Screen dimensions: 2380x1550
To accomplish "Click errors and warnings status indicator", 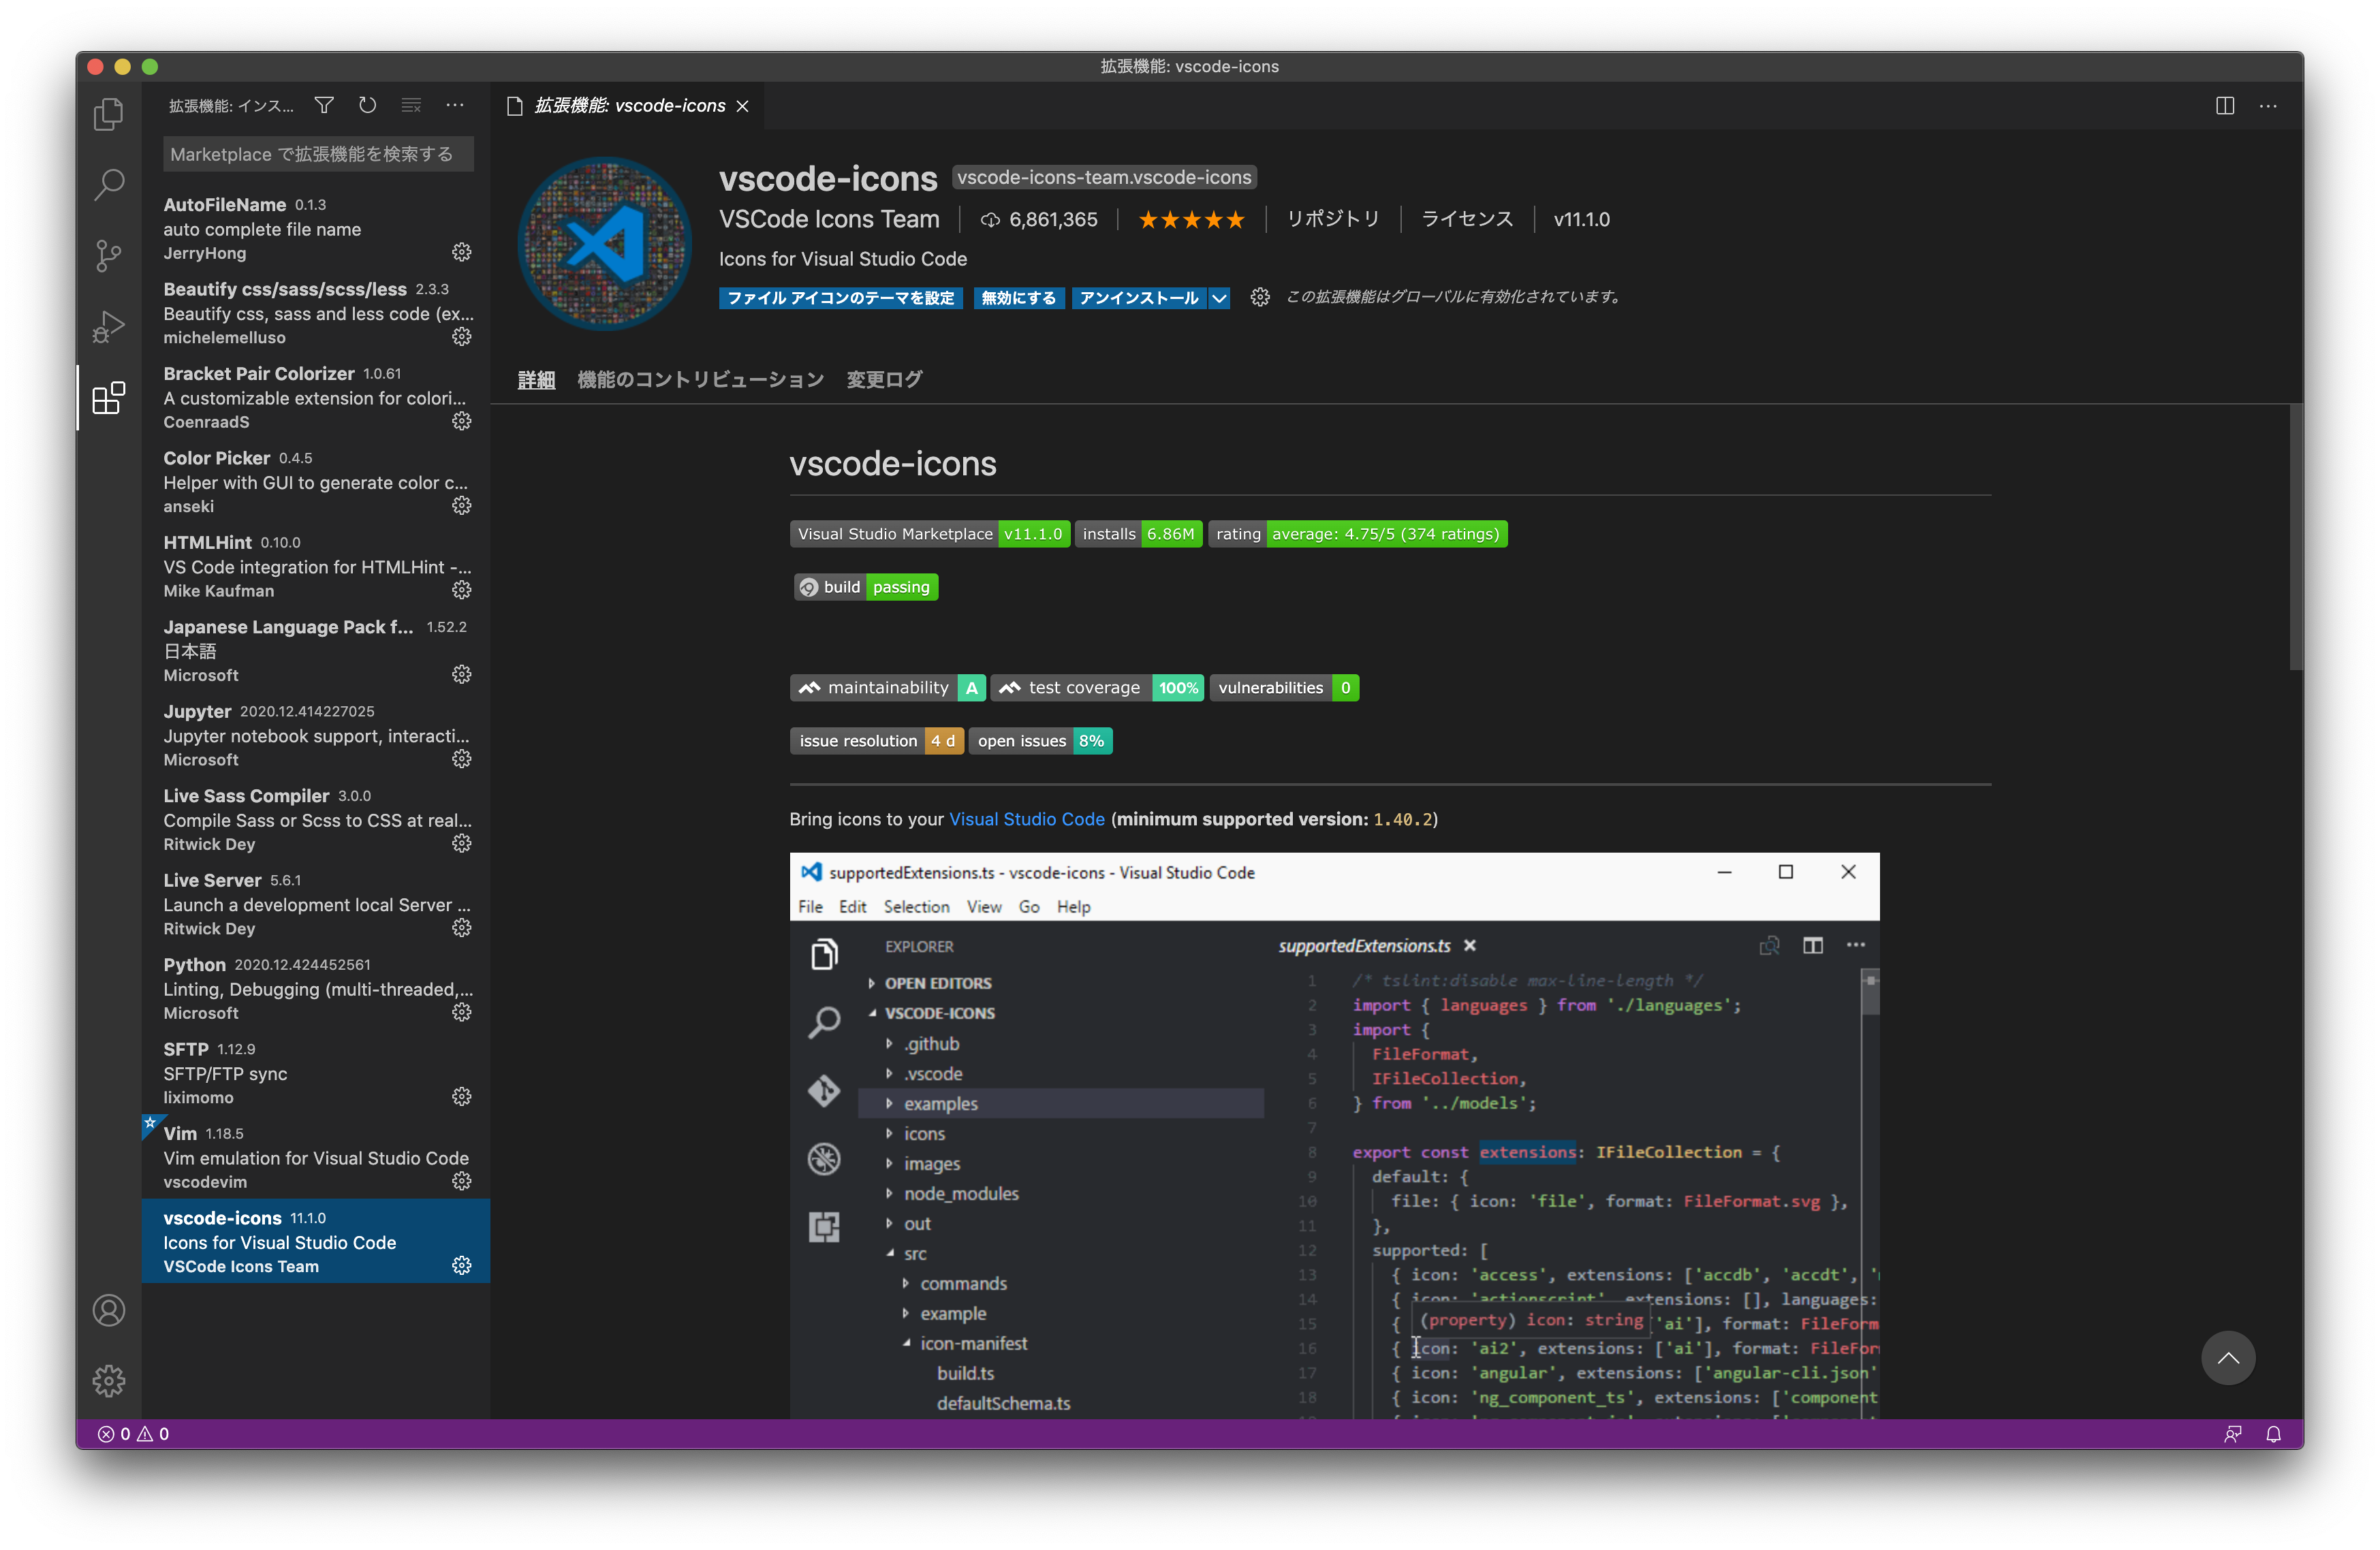I will [x=134, y=1433].
